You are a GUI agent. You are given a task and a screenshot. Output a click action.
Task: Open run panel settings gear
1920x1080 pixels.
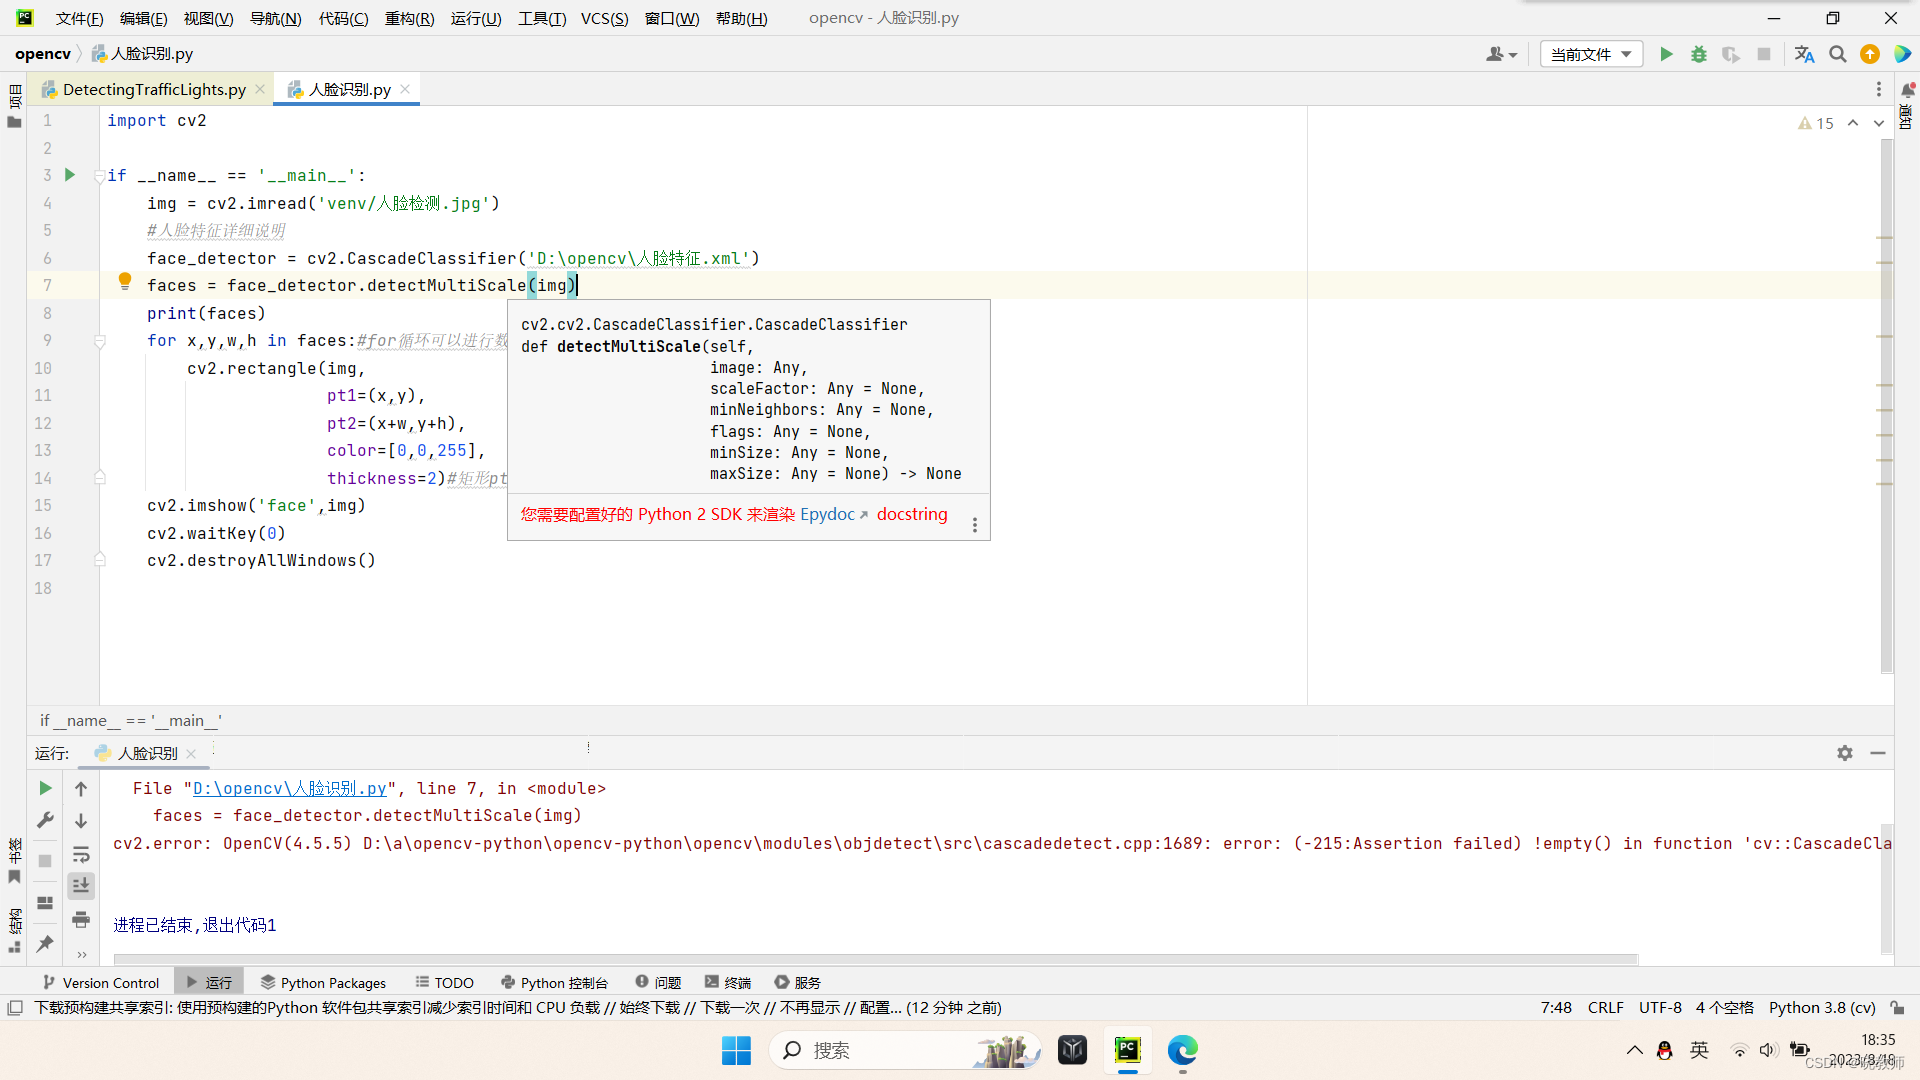point(1845,753)
